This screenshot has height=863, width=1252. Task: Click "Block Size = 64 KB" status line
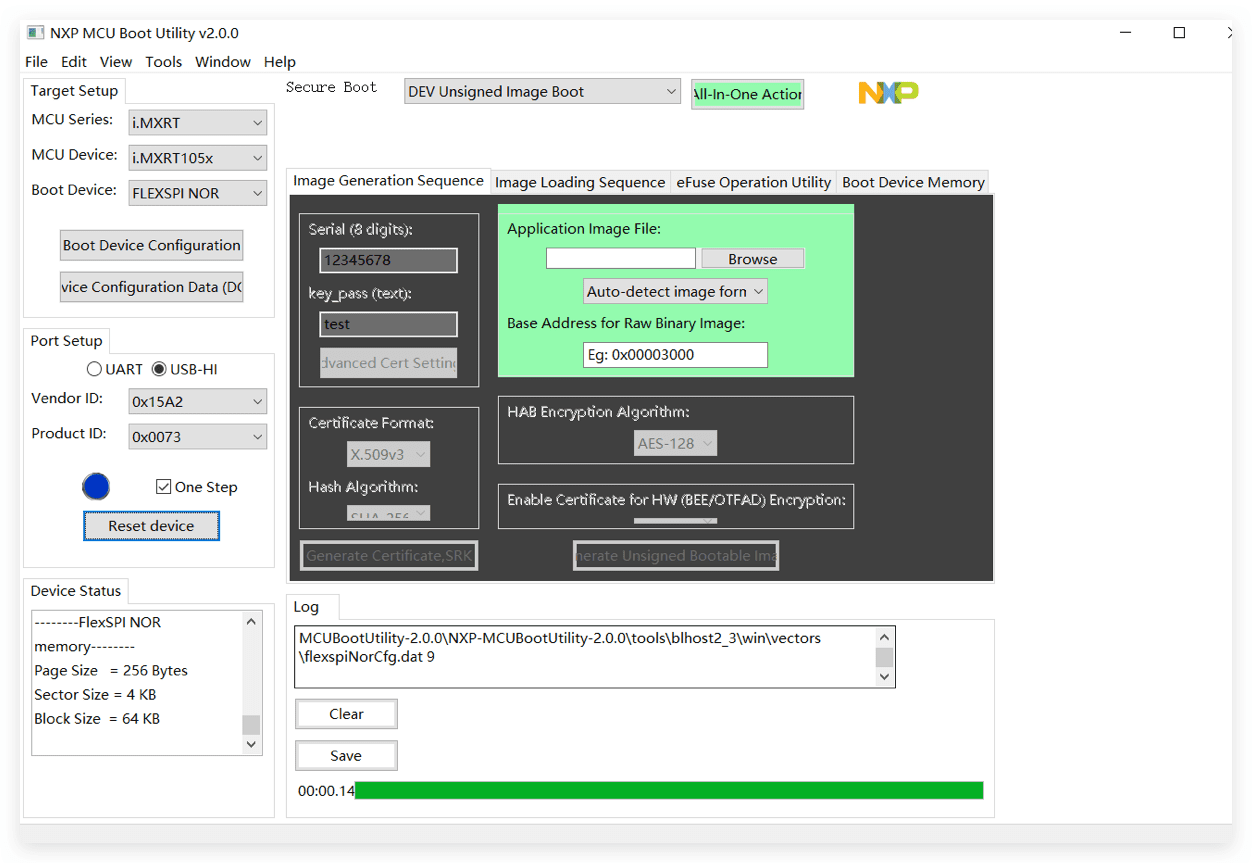point(97,719)
